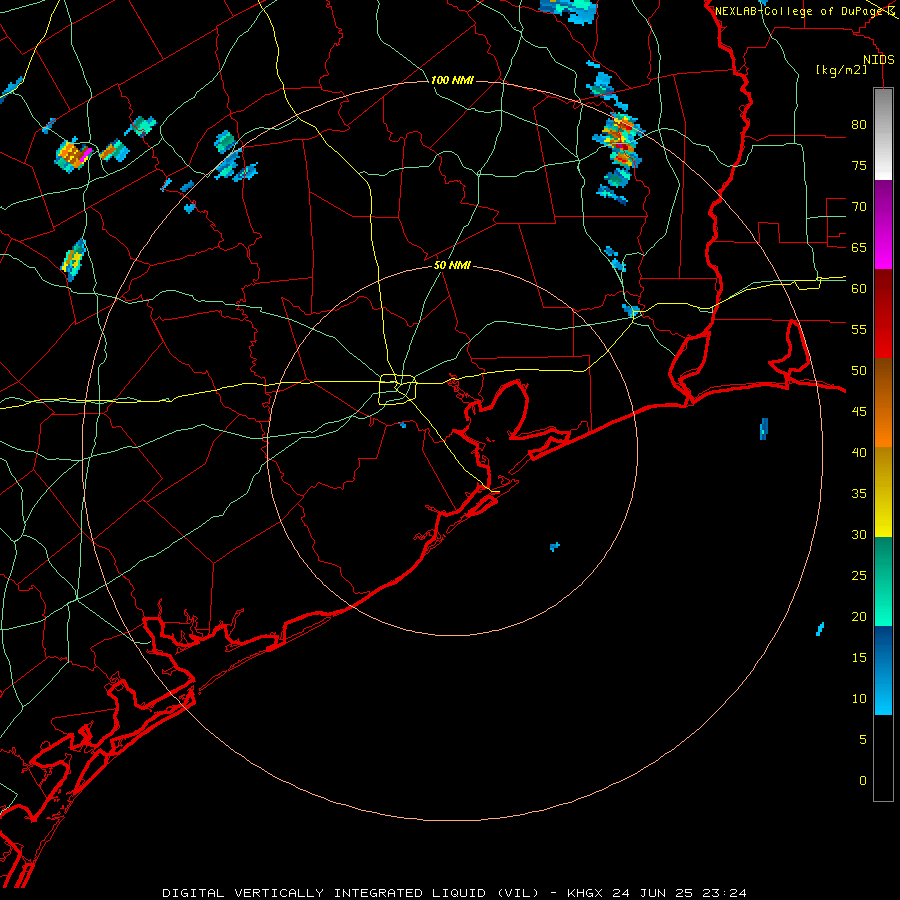The image size is (900, 900).
Task: Click the tiny blue echo just south of Houston loop
Action: coord(402,425)
